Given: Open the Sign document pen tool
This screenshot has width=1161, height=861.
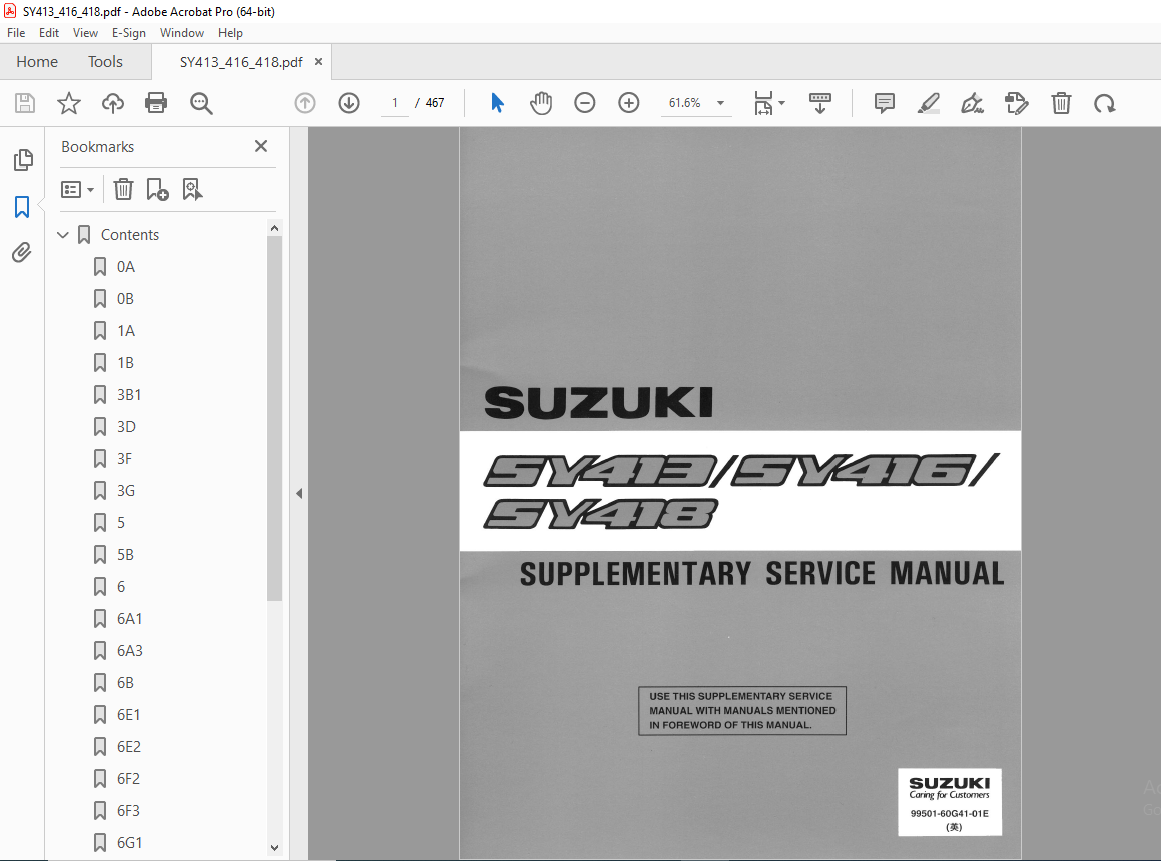Looking at the screenshot, I should [972, 103].
